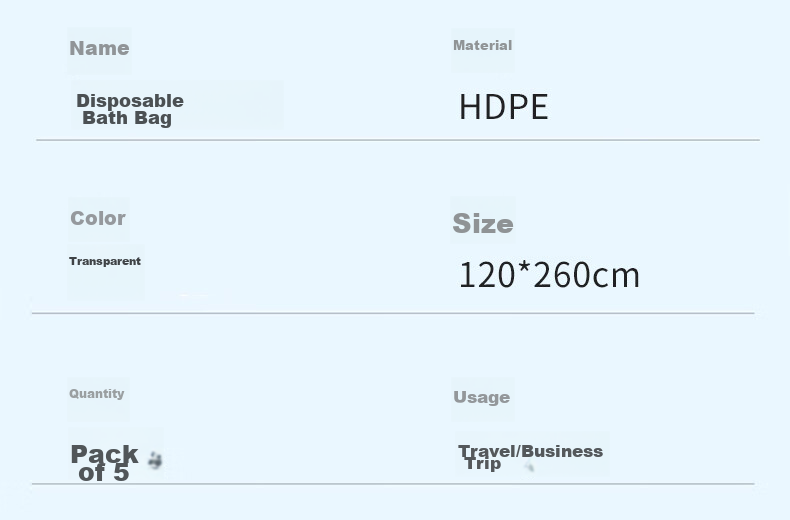Click the blurred smudge beside Pack of 5
This screenshot has width=790, height=520.
pyautogui.click(x=155, y=460)
